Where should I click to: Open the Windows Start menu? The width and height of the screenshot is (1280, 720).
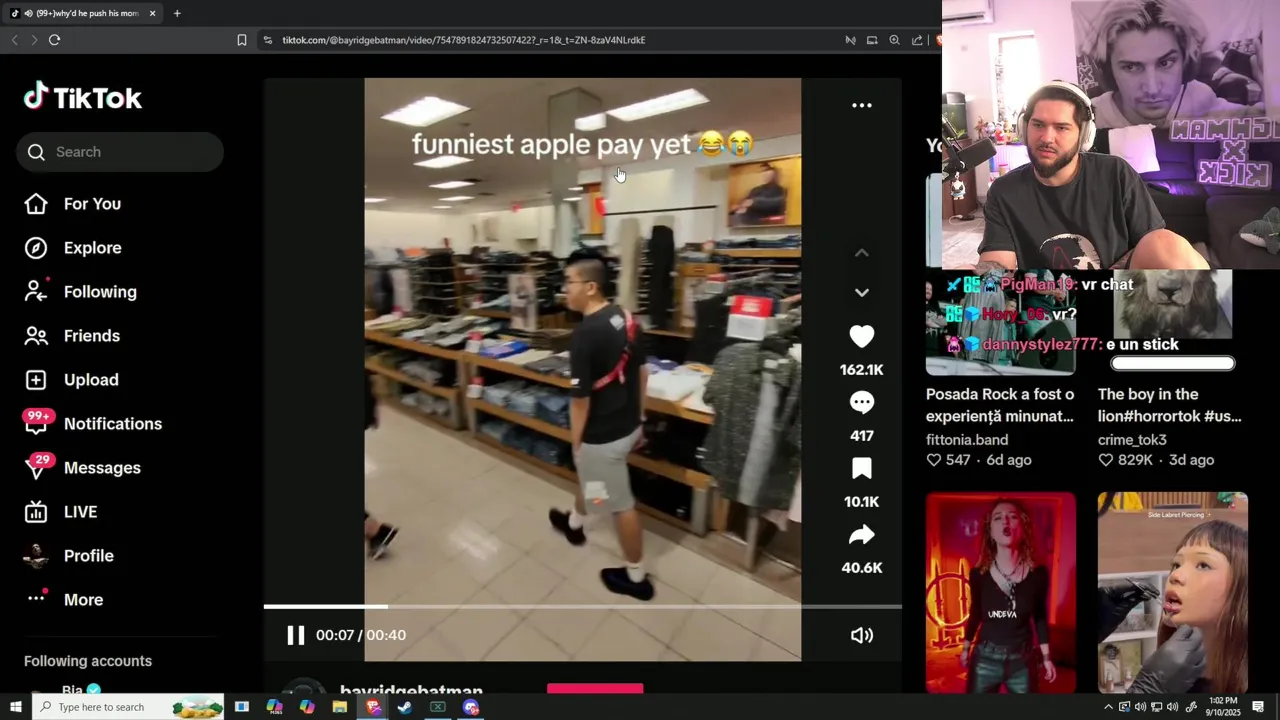[x=15, y=707]
